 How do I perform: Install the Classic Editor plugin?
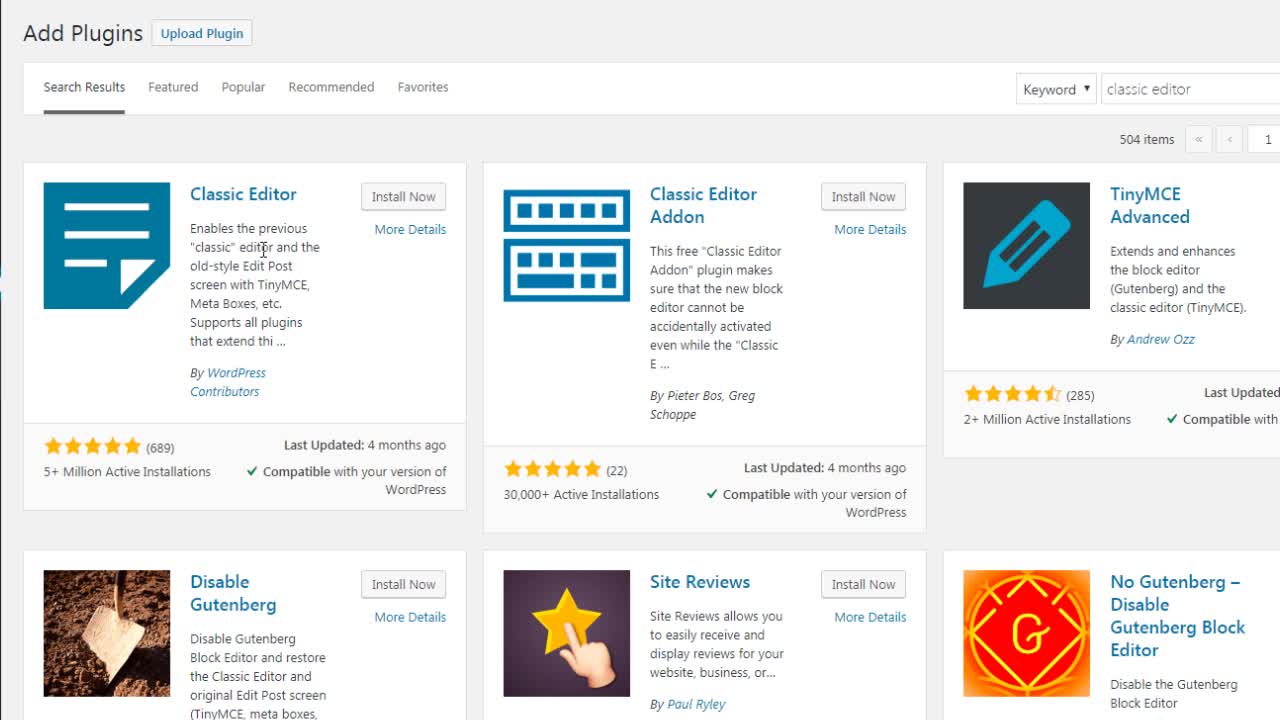(404, 197)
